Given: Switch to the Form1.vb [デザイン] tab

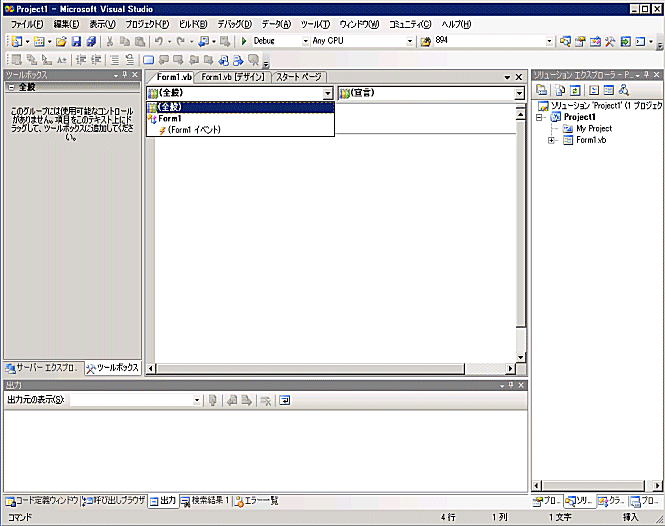Looking at the screenshot, I should 232,77.
